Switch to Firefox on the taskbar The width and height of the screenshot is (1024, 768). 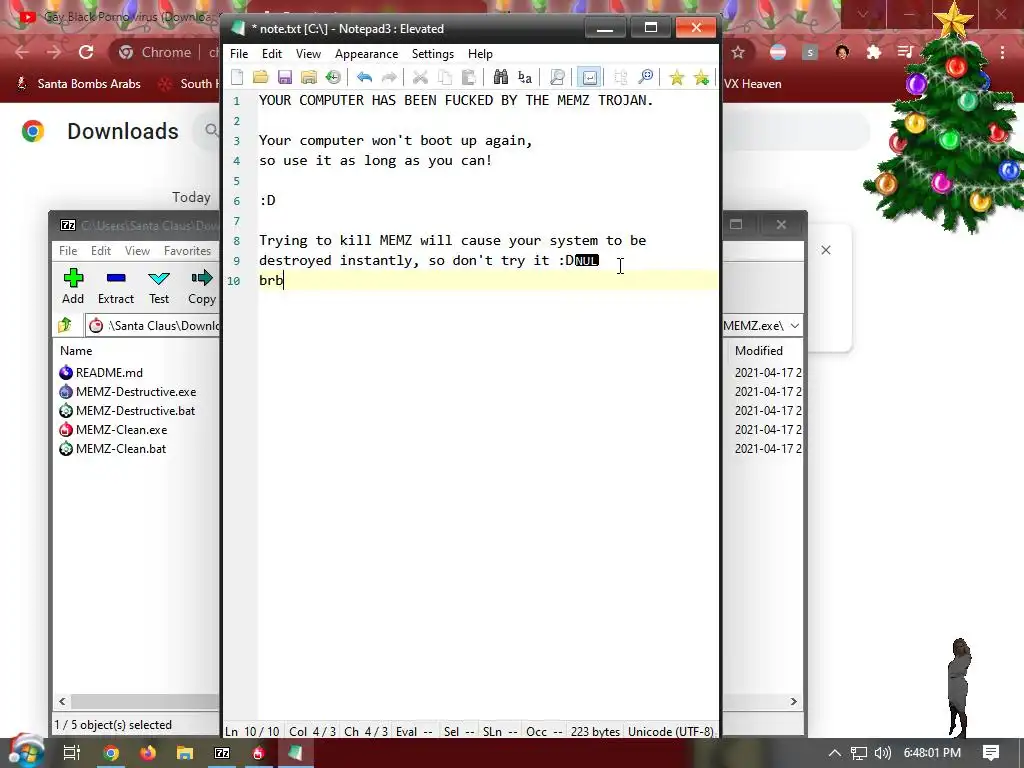(x=148, y=753)
